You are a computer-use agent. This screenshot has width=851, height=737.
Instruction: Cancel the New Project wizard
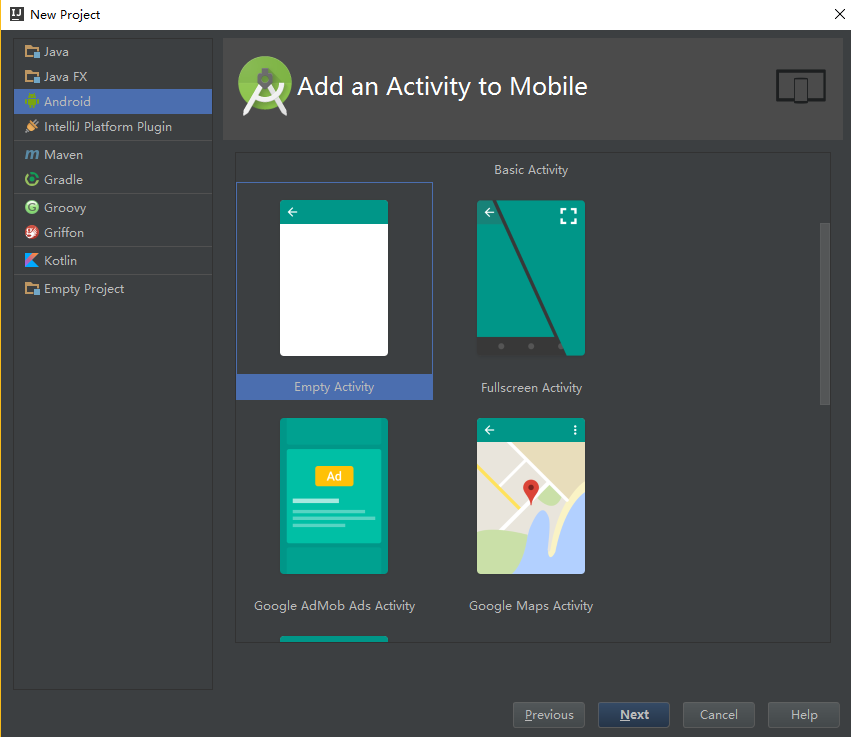point(719,715)
